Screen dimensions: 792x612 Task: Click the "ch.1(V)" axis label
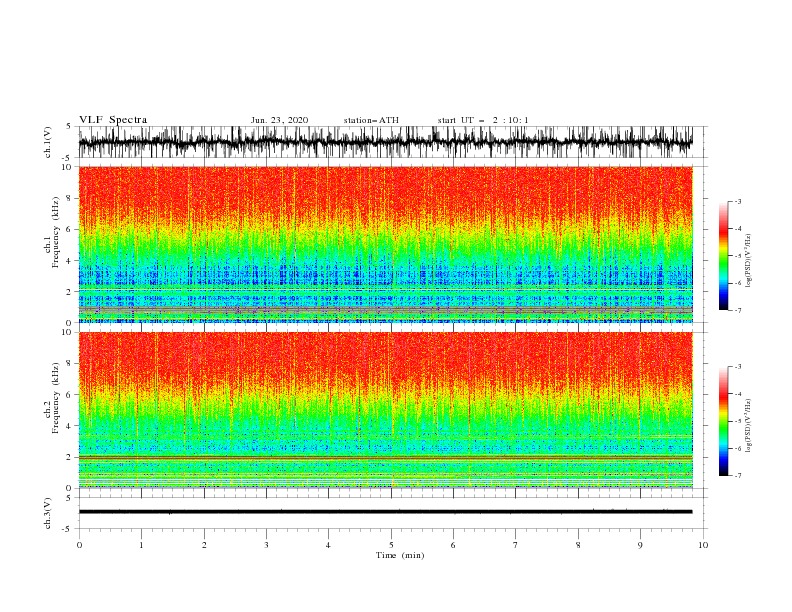pos(48,142)
